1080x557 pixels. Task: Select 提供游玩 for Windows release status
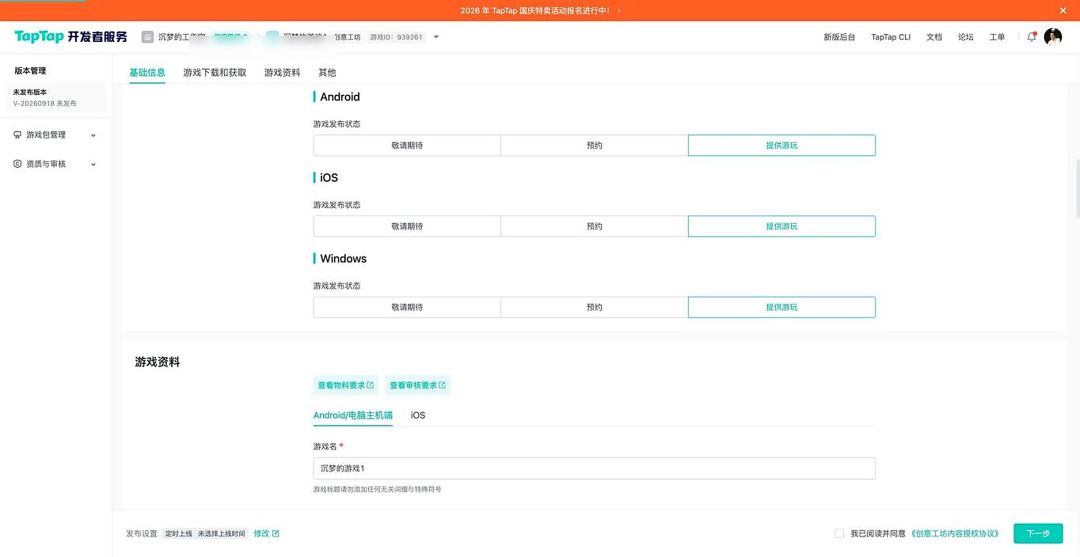click(782, 307)
